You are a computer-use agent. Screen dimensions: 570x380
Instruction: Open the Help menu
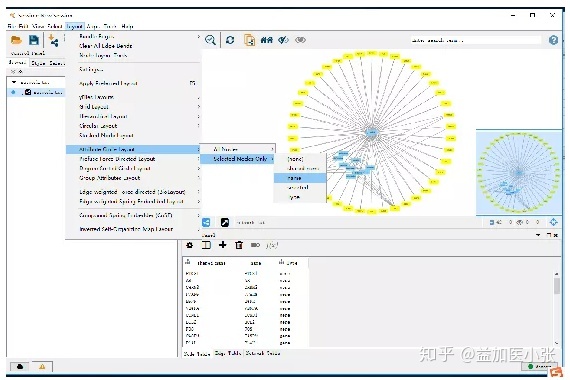(127, 26)
